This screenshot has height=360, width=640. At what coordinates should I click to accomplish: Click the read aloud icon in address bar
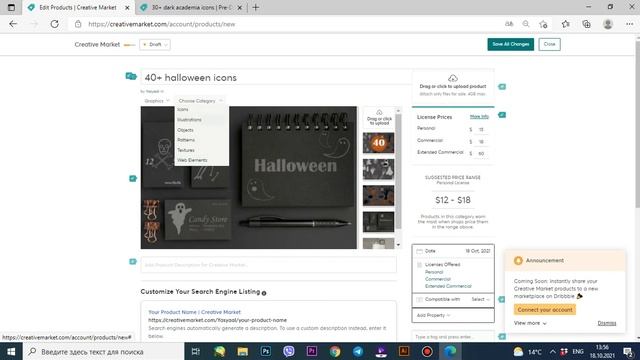coord(509,24)
